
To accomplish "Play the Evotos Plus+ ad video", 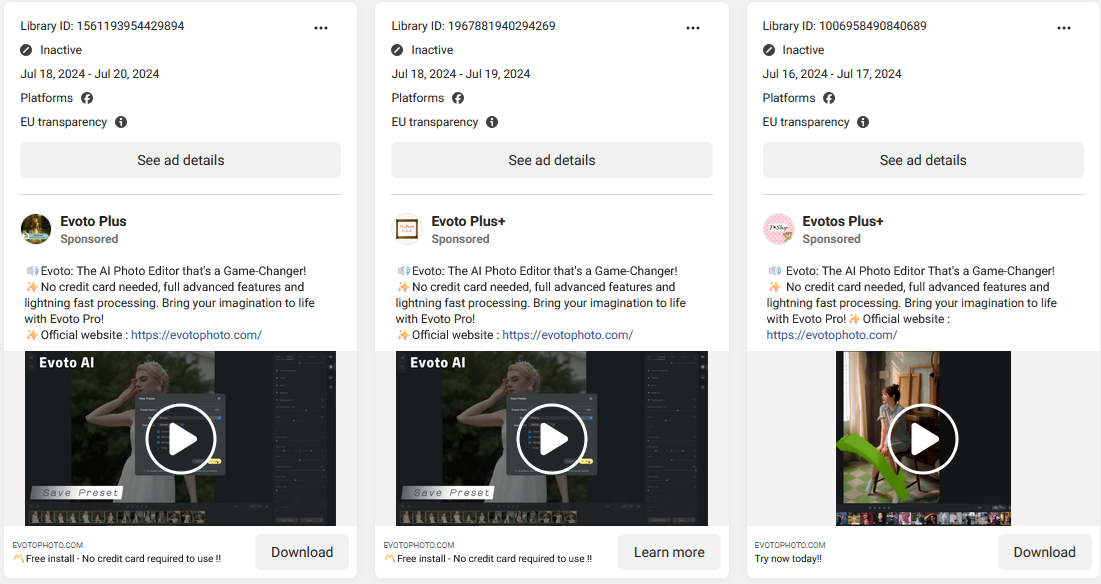I will (923, 438).
